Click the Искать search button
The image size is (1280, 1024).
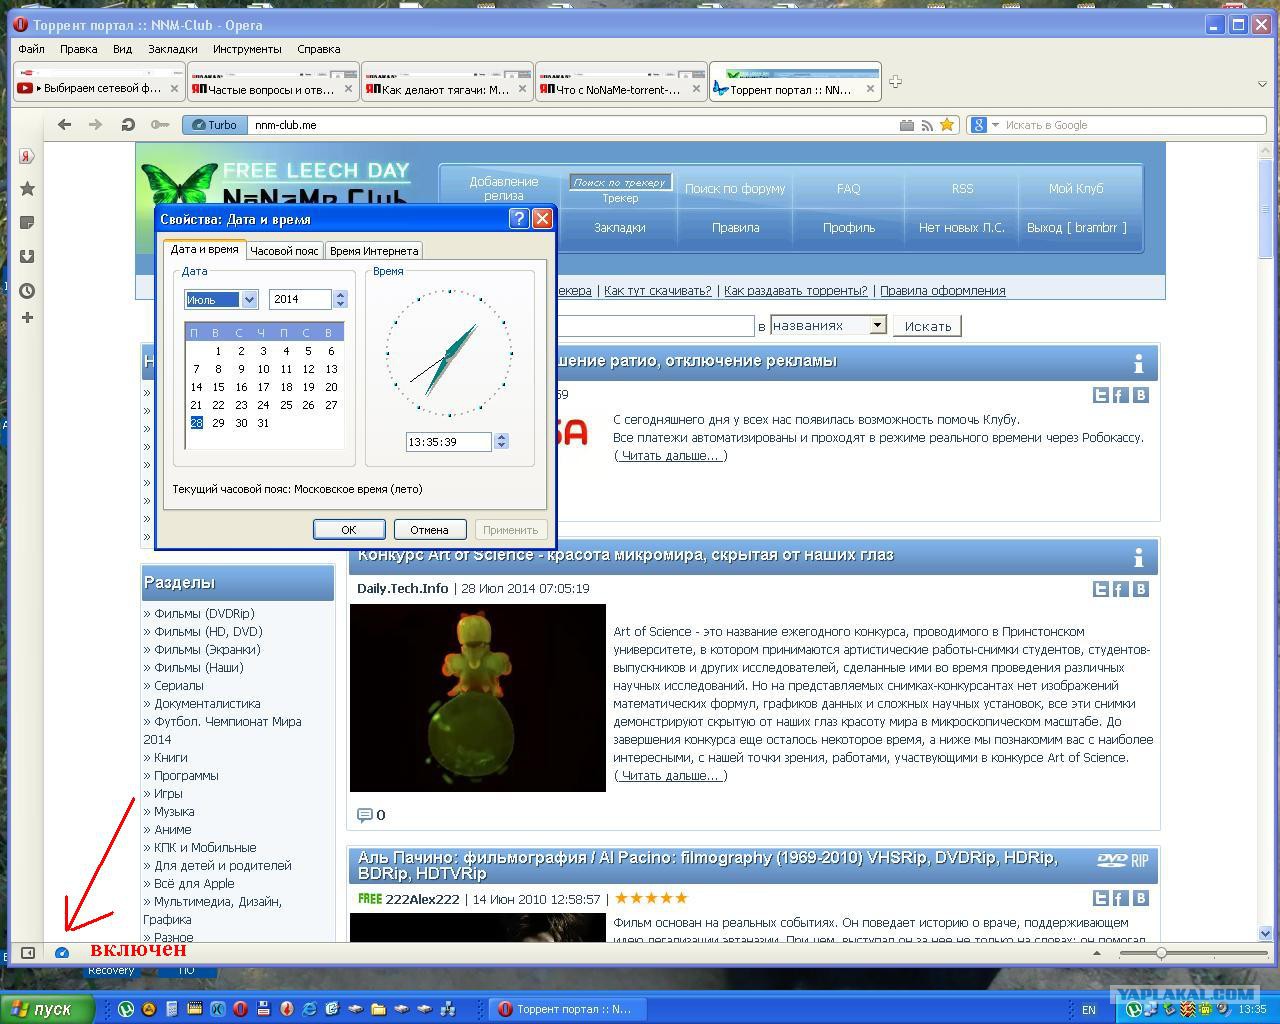[927, 326]
